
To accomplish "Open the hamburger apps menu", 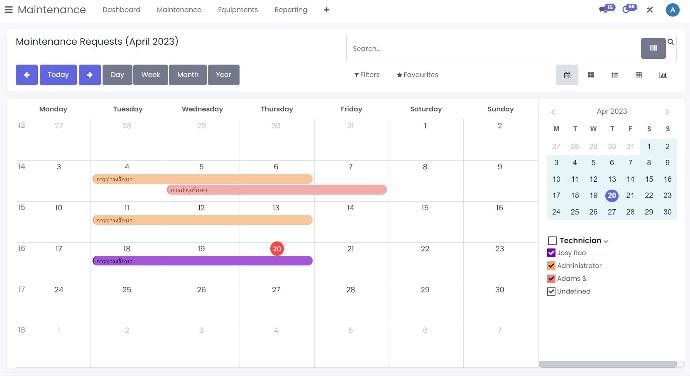I will pos(8,10).
